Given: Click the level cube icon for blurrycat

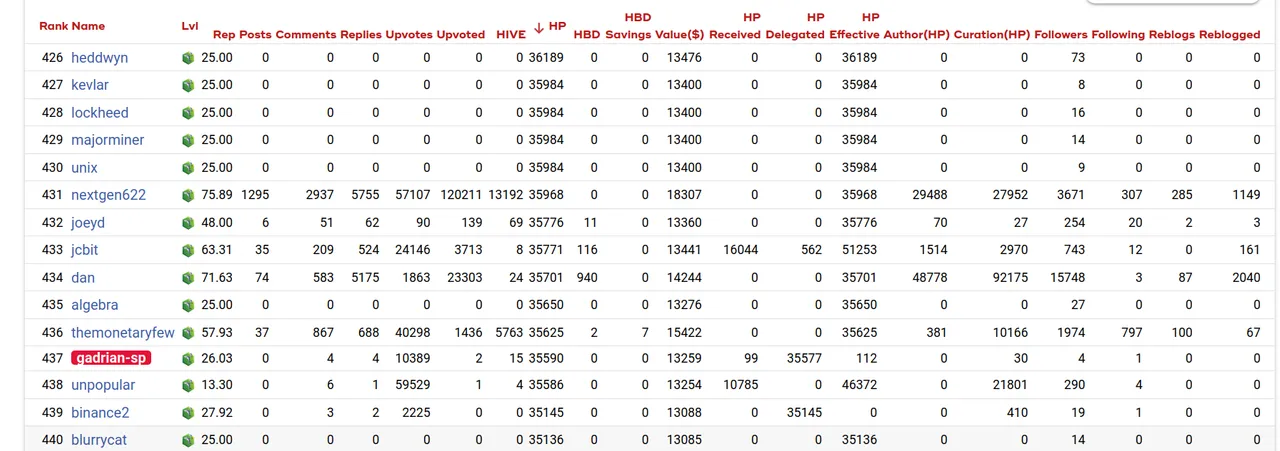Looking at the screenshot, I should 187,440.
